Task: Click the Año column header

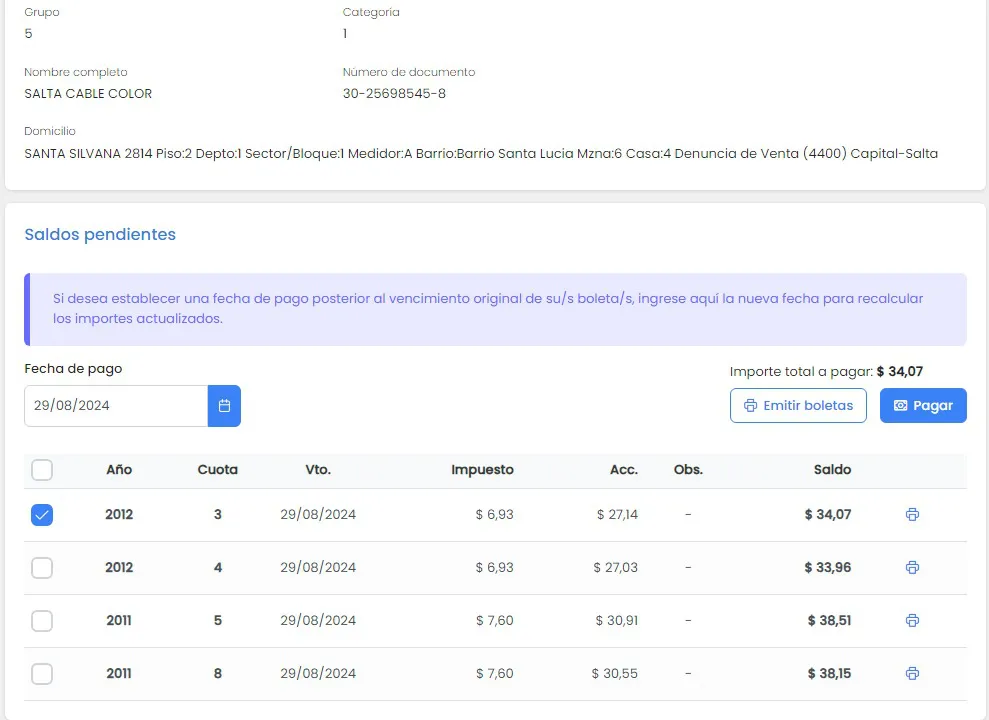Action: coord(119,470)
